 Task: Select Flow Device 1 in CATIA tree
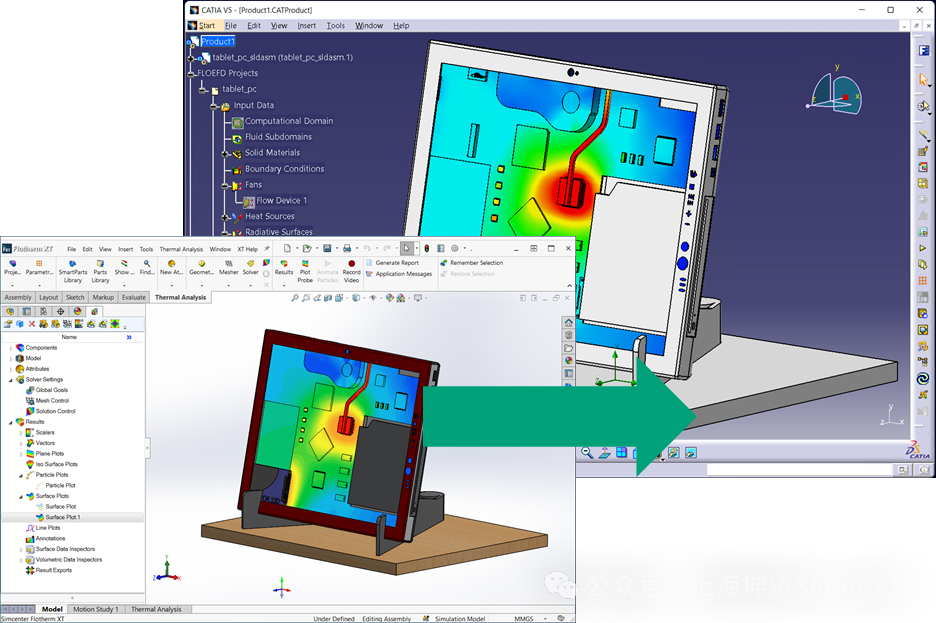point(282,201)
